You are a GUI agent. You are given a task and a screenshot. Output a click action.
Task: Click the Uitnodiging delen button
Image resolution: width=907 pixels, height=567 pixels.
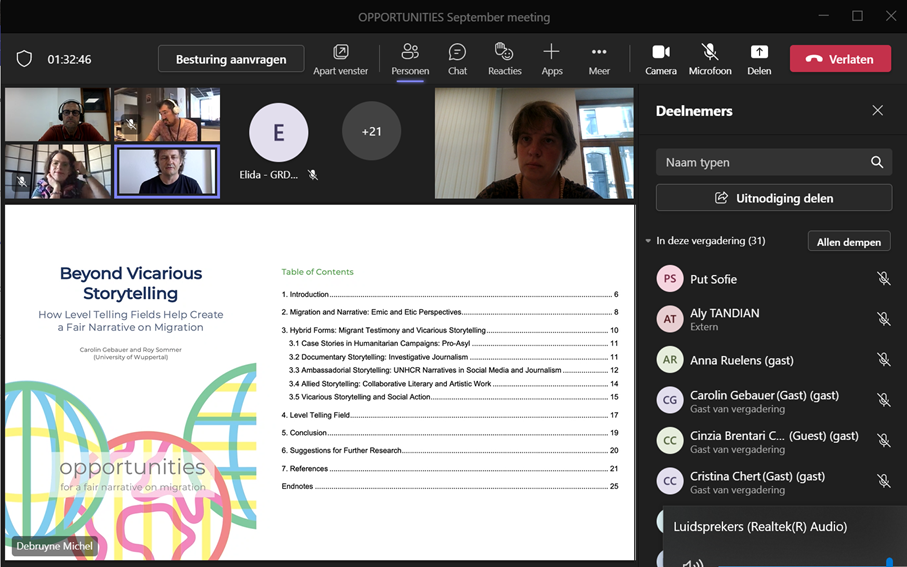773,198
